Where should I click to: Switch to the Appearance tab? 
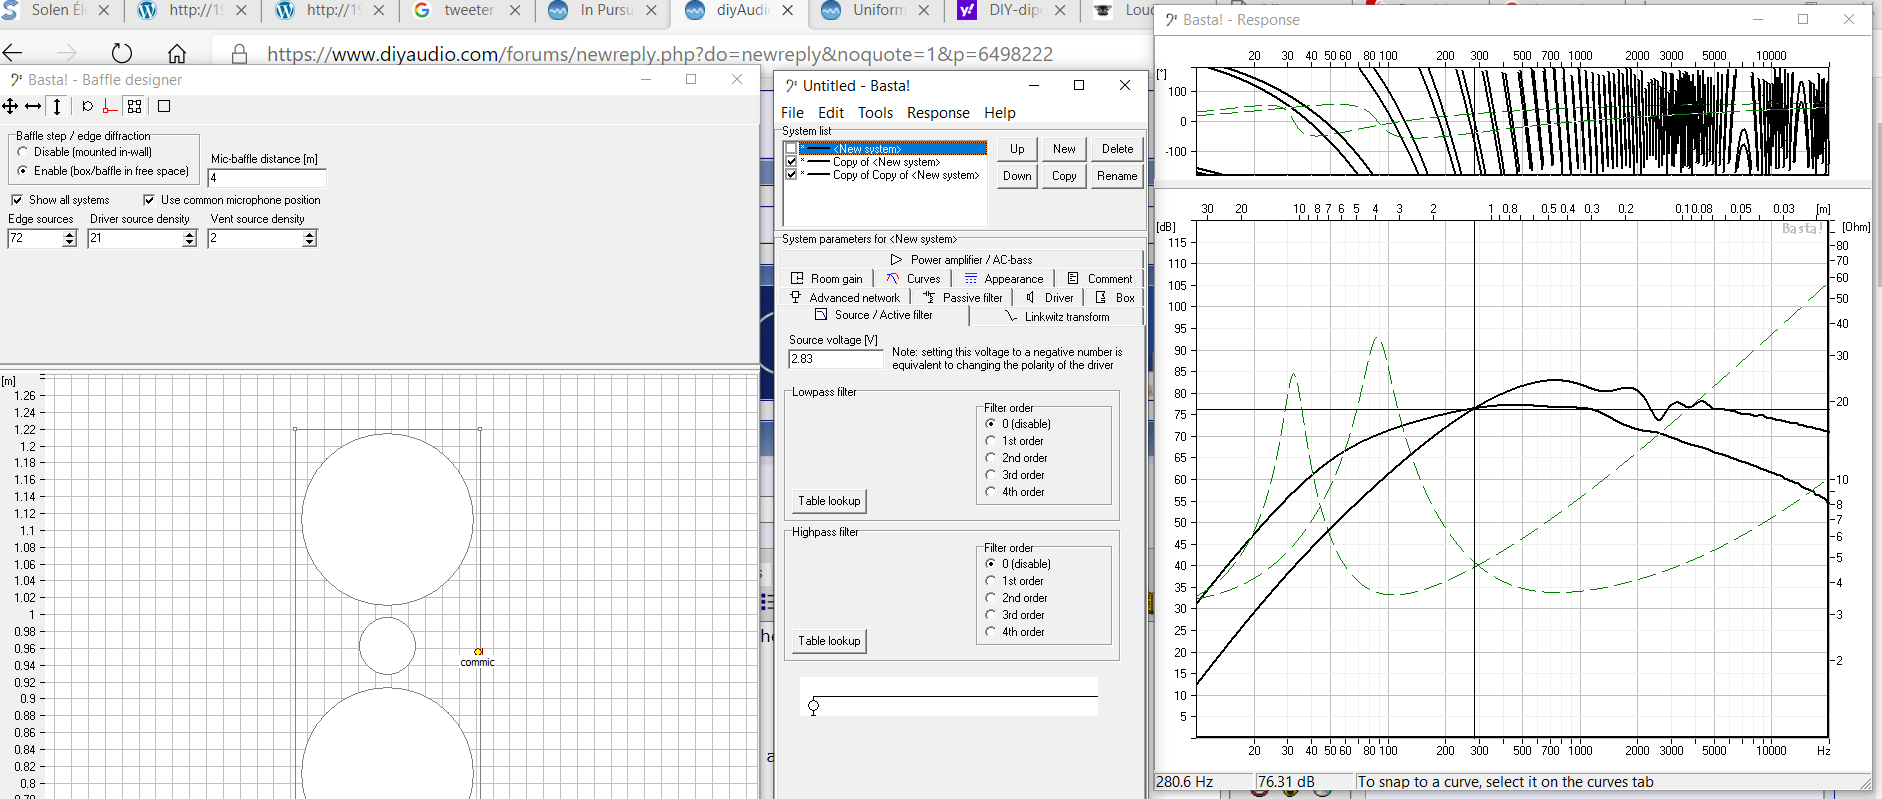pos(1003,279)
